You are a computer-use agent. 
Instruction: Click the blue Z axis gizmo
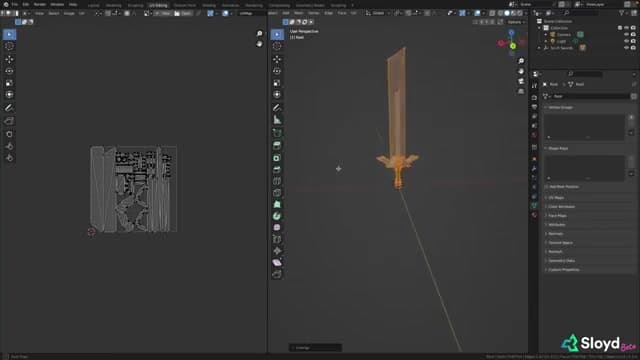[x=511, y=33]
